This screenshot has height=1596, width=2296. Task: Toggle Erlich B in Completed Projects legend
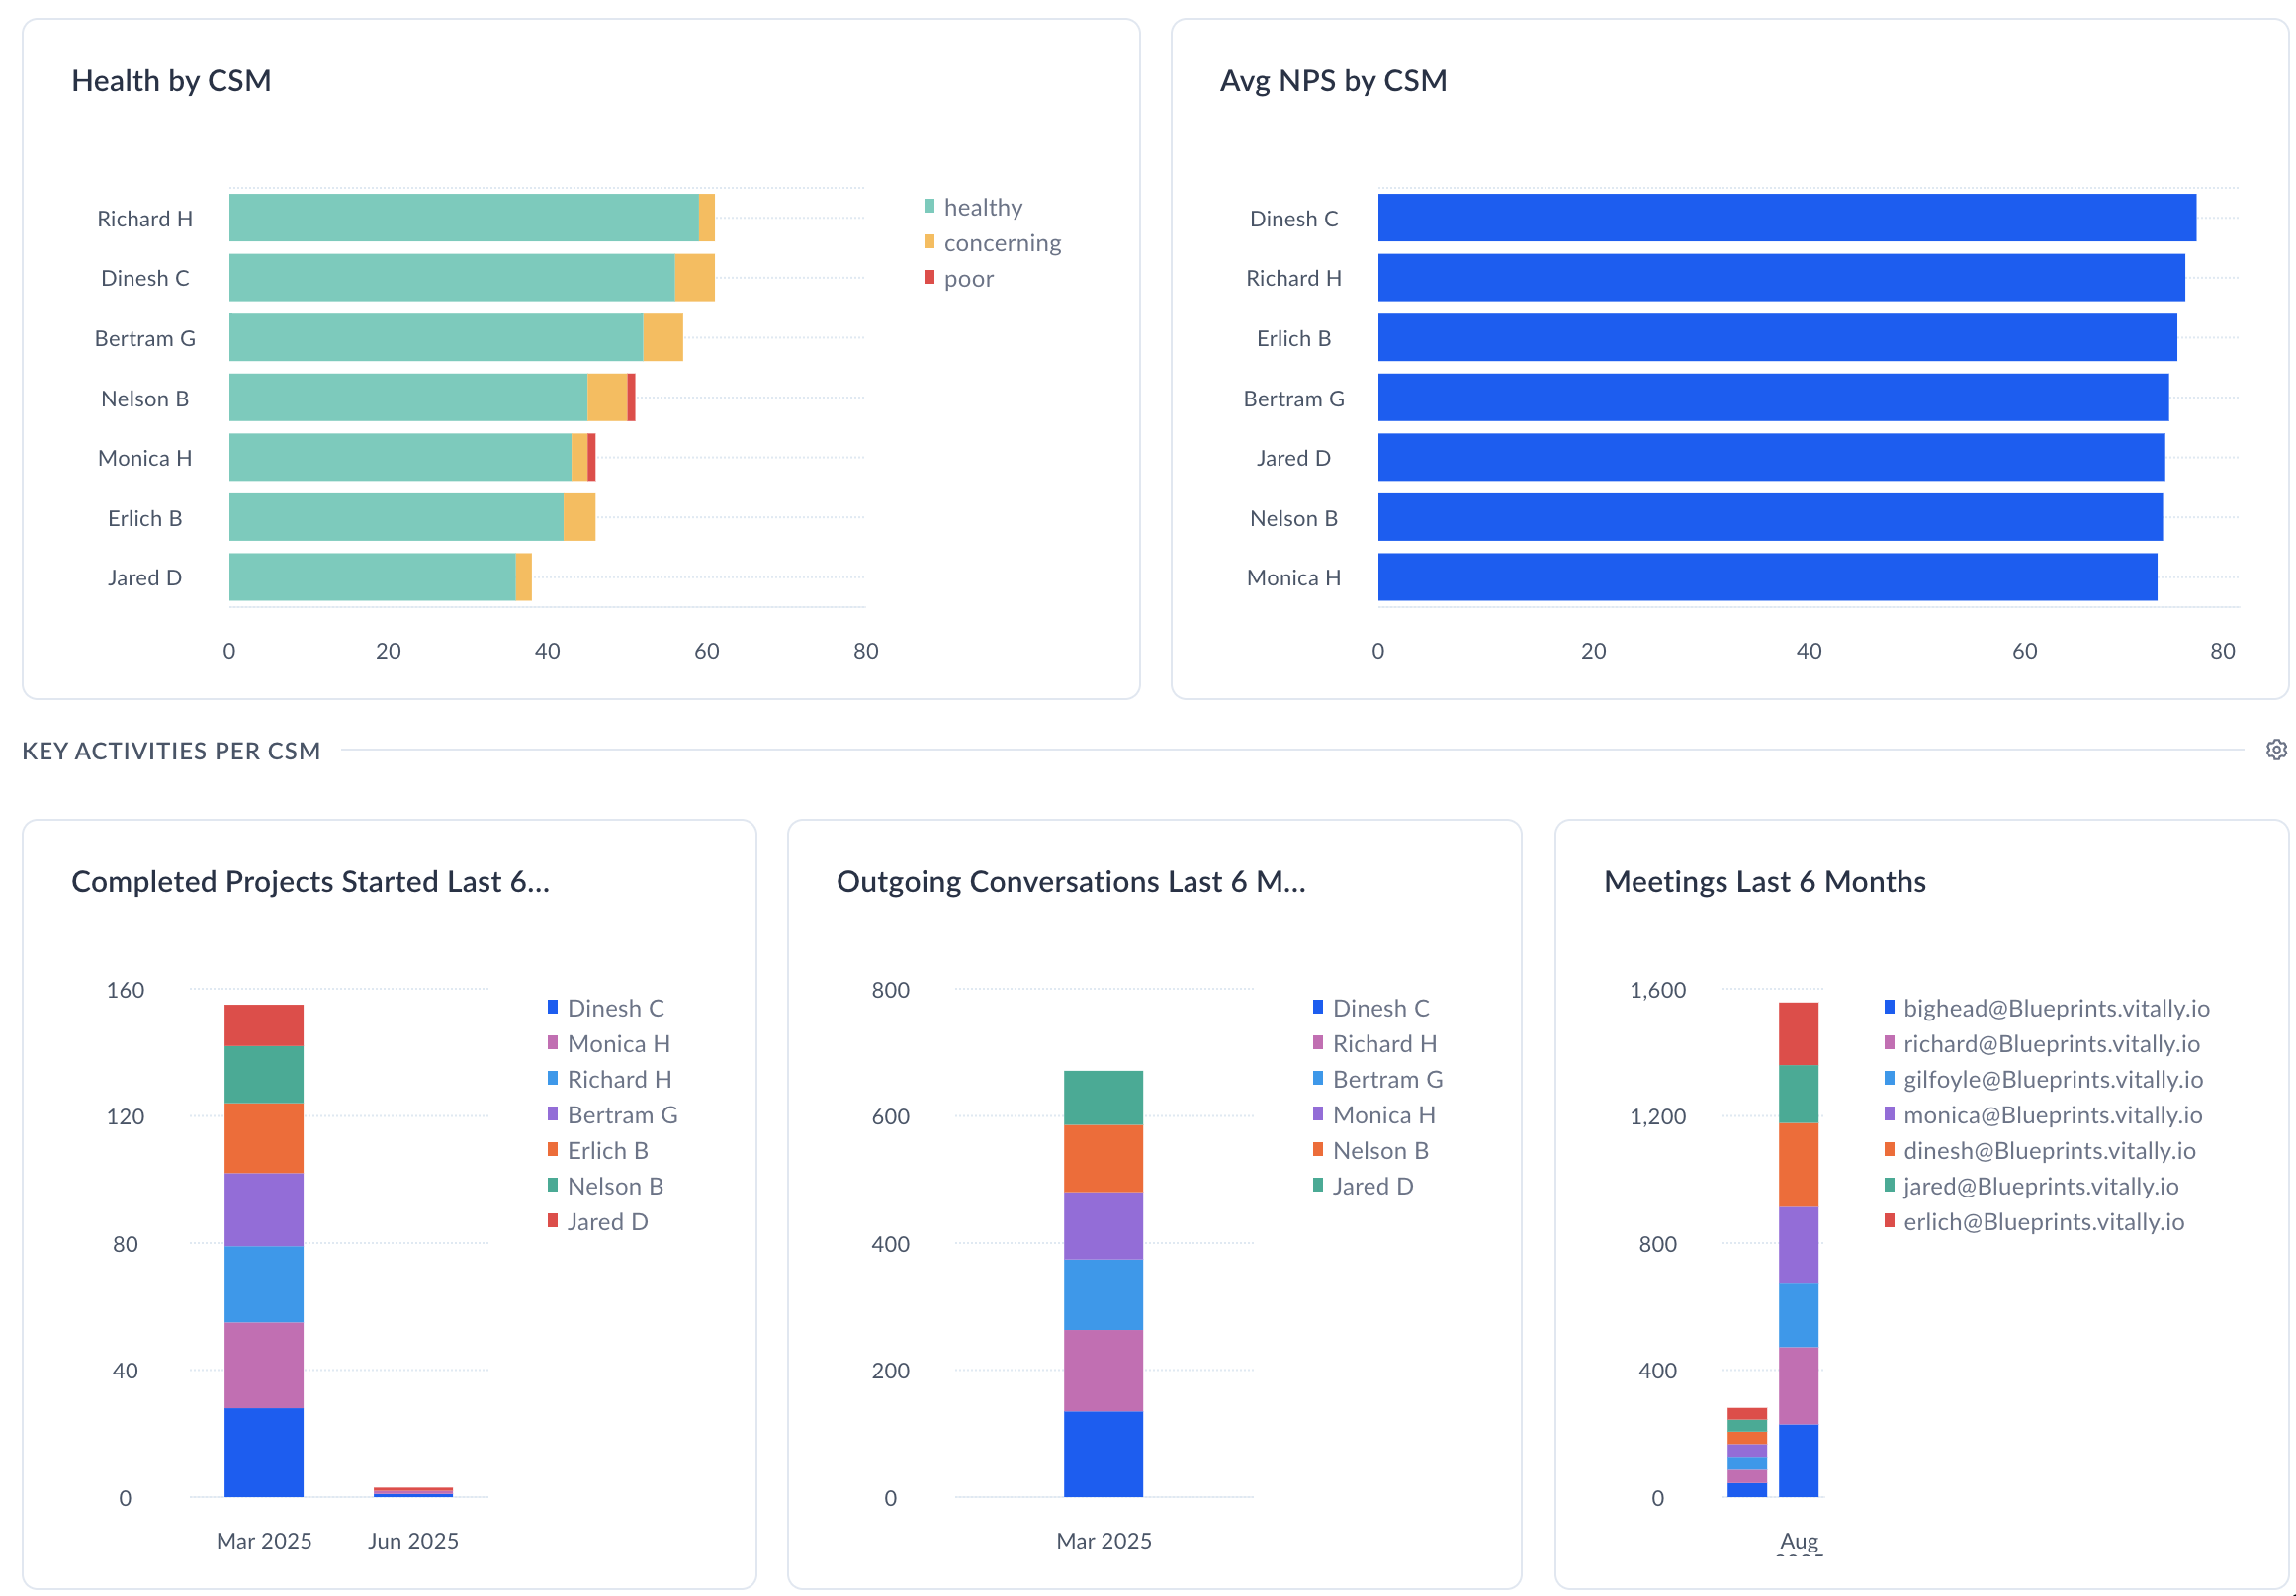coord(607,1151)
